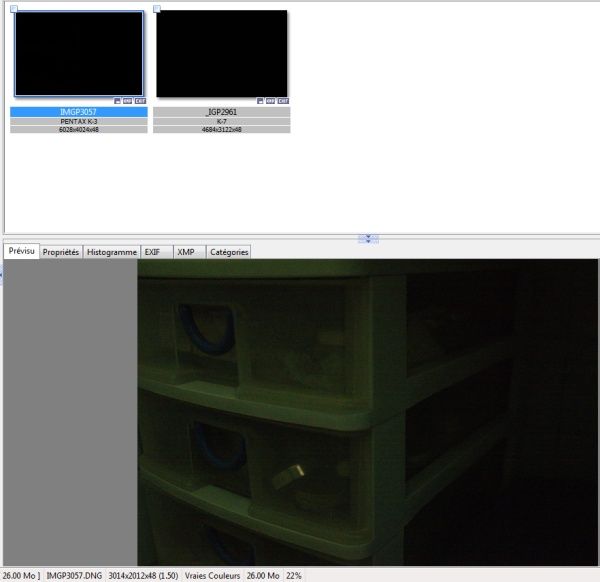600x582 pixels.
Task: Click the 4684x3122x48 dimensions label
Action: click(x=222, y=129)
